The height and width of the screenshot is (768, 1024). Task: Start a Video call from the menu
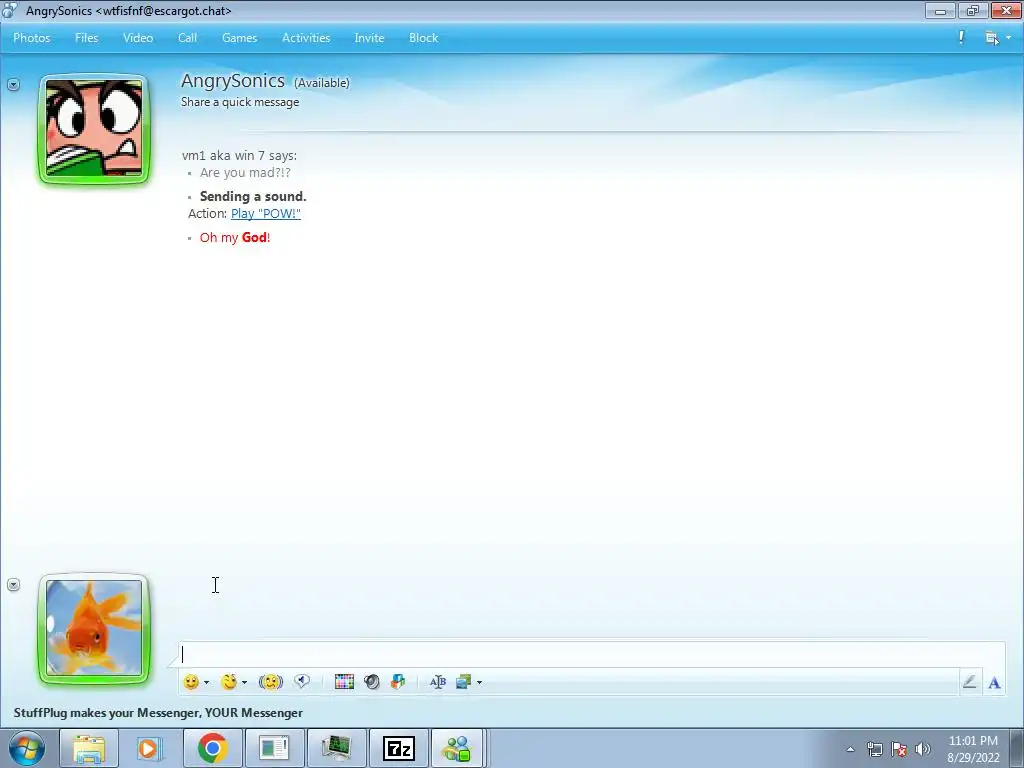(138, 38)
